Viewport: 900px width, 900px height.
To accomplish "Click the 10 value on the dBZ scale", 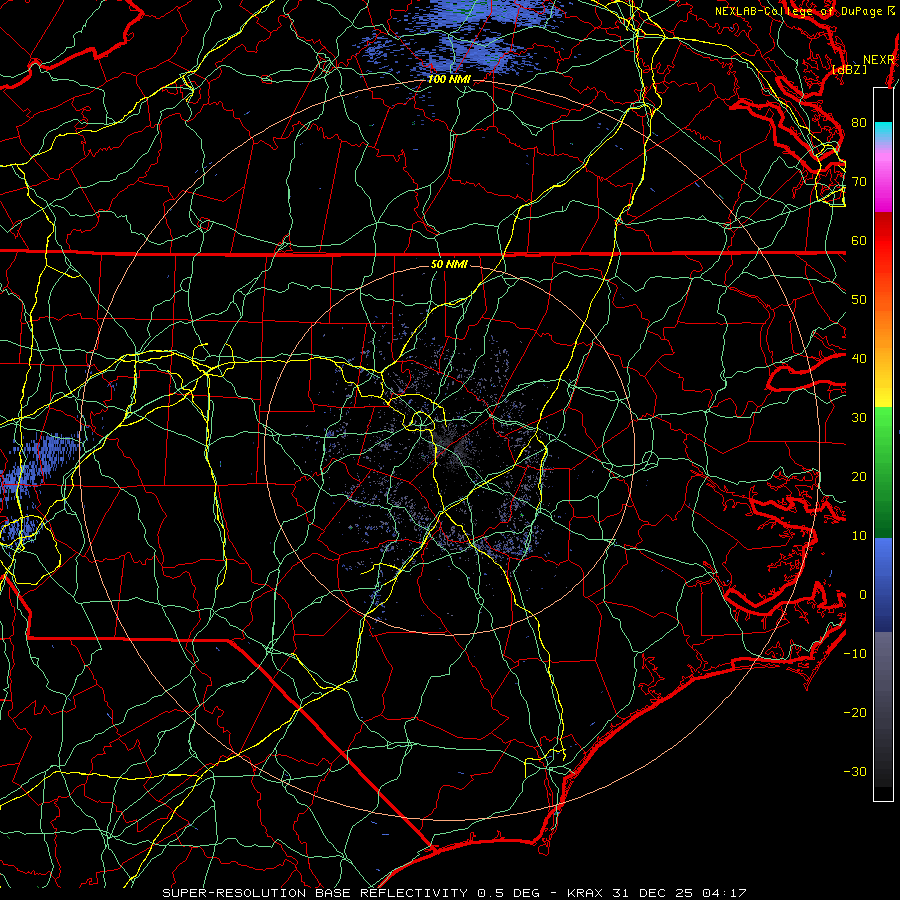I will [859, 536].
